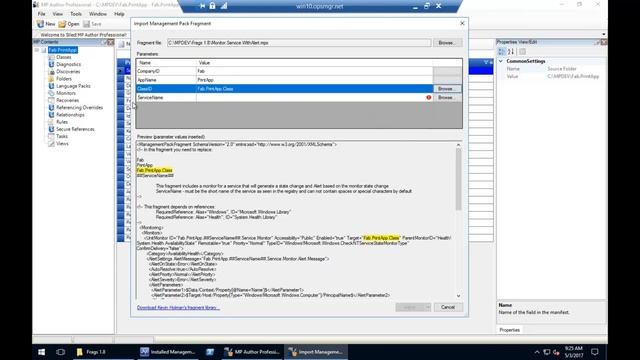
Task: Select the Rules node icon
Action: click(51, 122)
